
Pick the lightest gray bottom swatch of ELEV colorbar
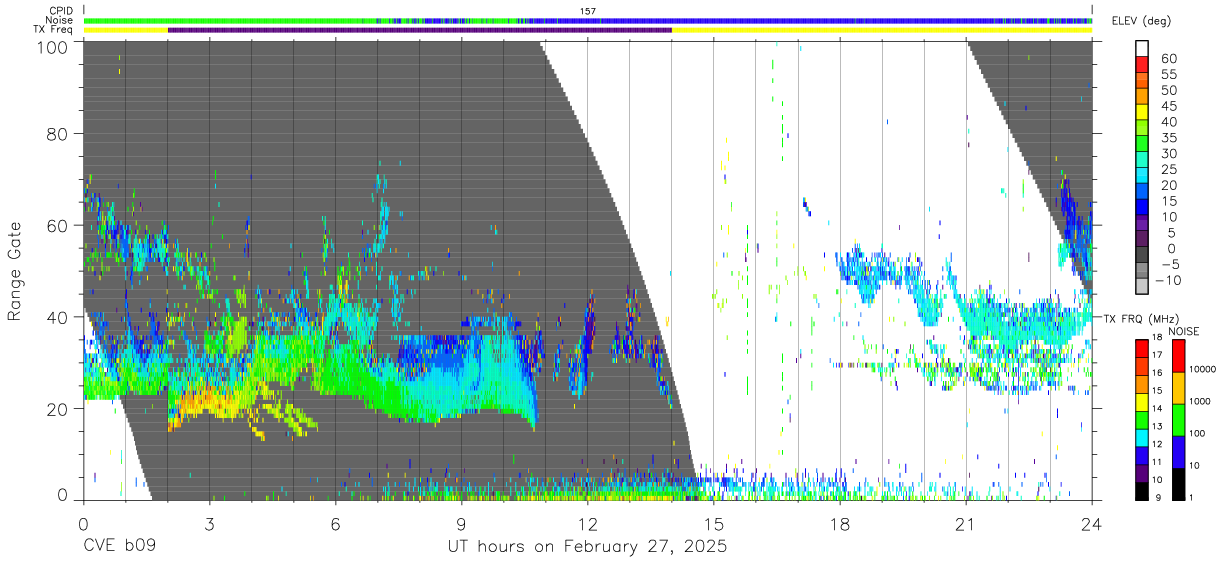tap(1142, 285)
